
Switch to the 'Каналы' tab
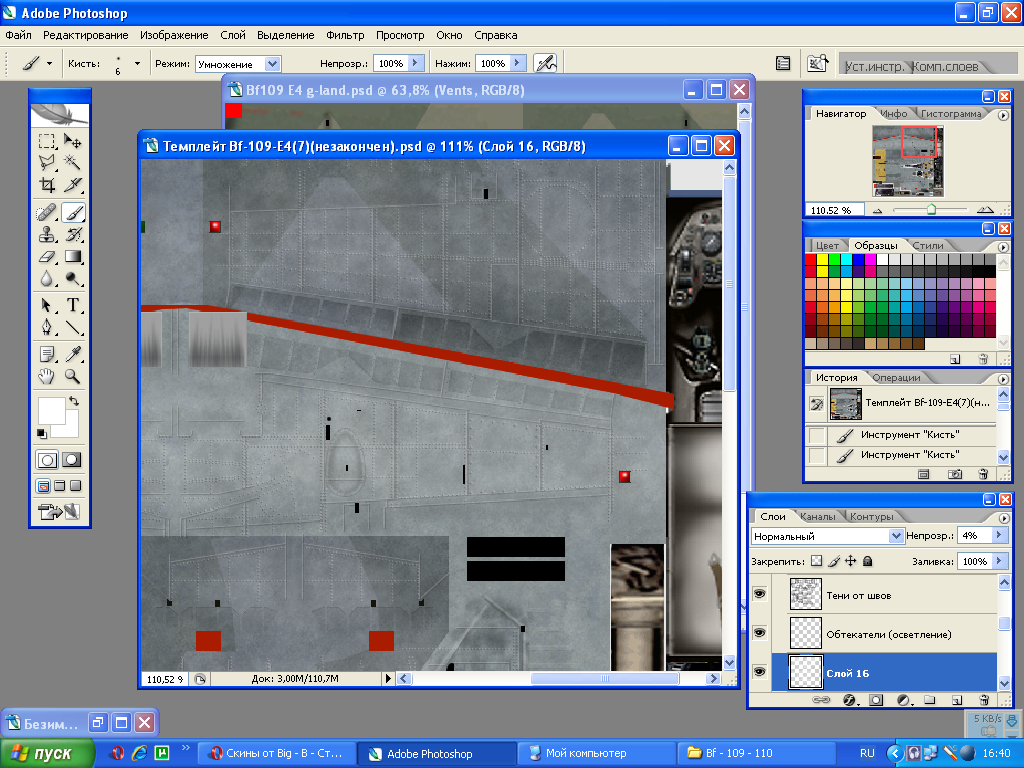click(819, 517)
